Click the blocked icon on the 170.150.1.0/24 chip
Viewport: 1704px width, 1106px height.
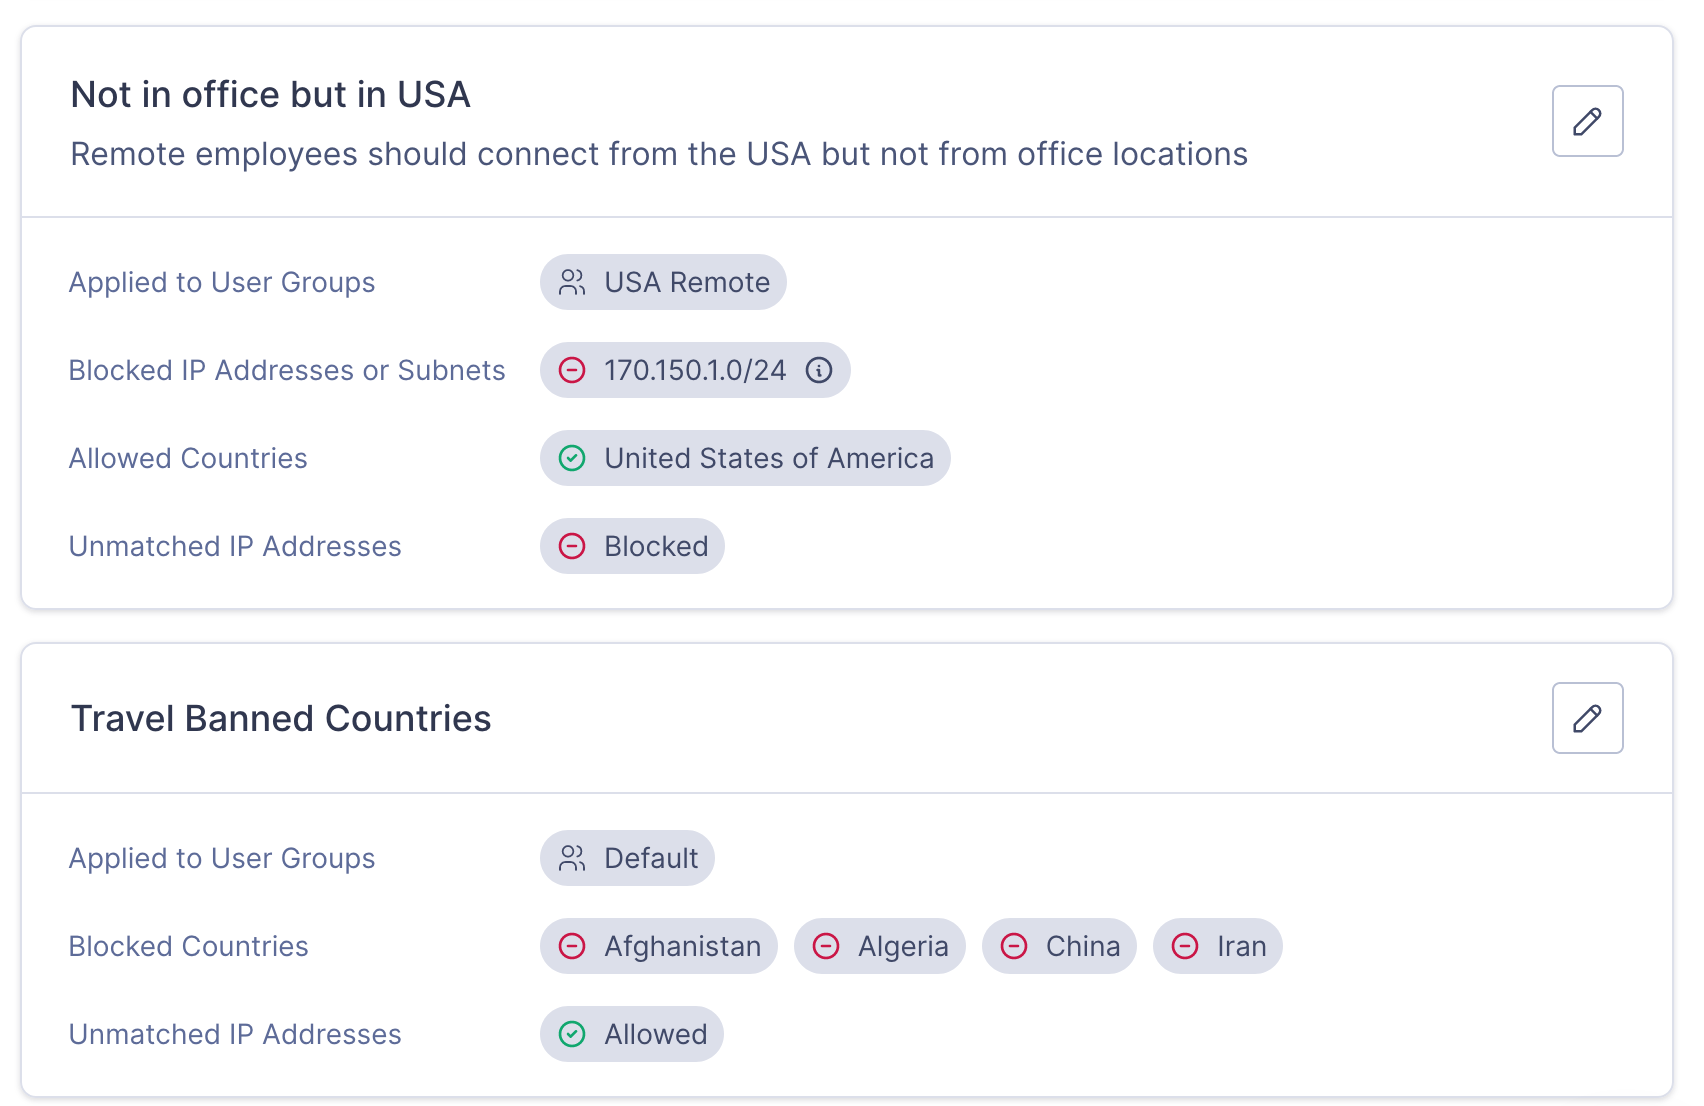pos(571,370)
